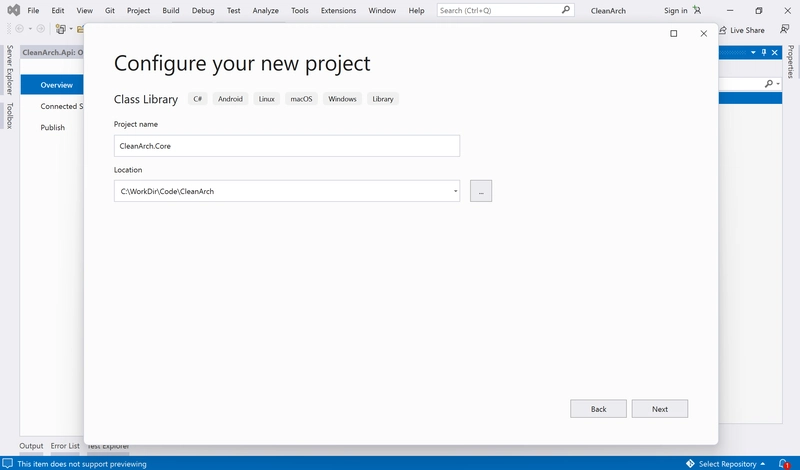Open the Extensions menu
The height and width of the screenshot is (470, 800).
[x=338, y=10]
